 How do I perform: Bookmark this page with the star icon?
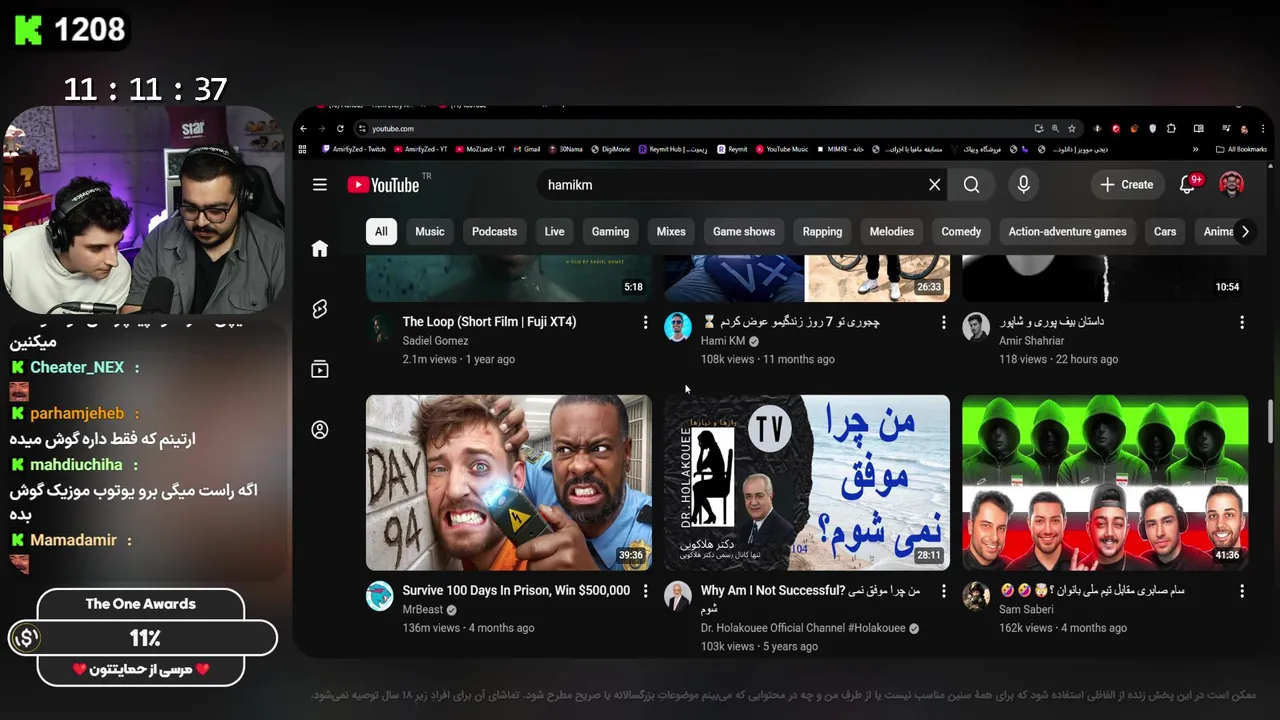point(1072,128)
